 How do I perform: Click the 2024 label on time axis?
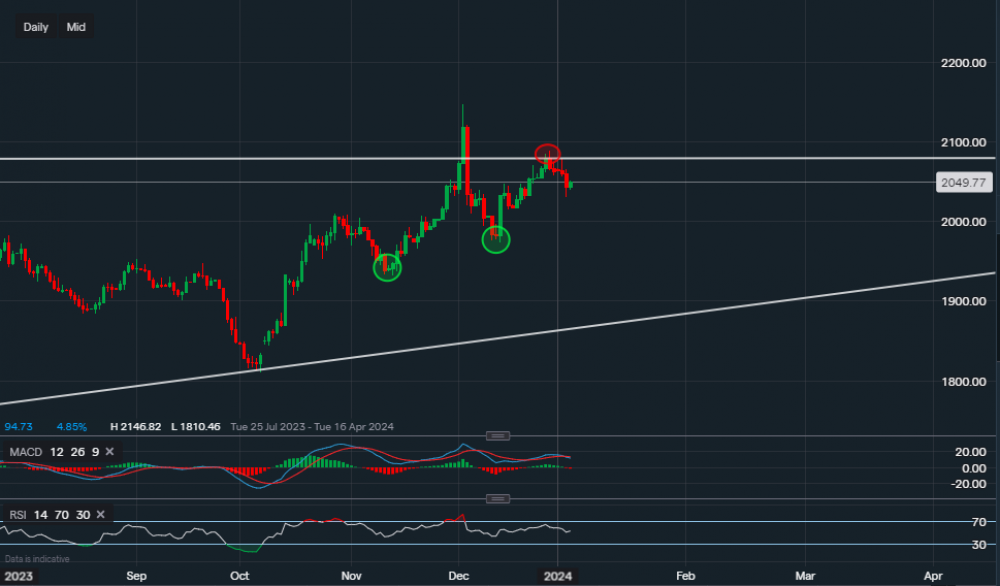click(558, 576)
